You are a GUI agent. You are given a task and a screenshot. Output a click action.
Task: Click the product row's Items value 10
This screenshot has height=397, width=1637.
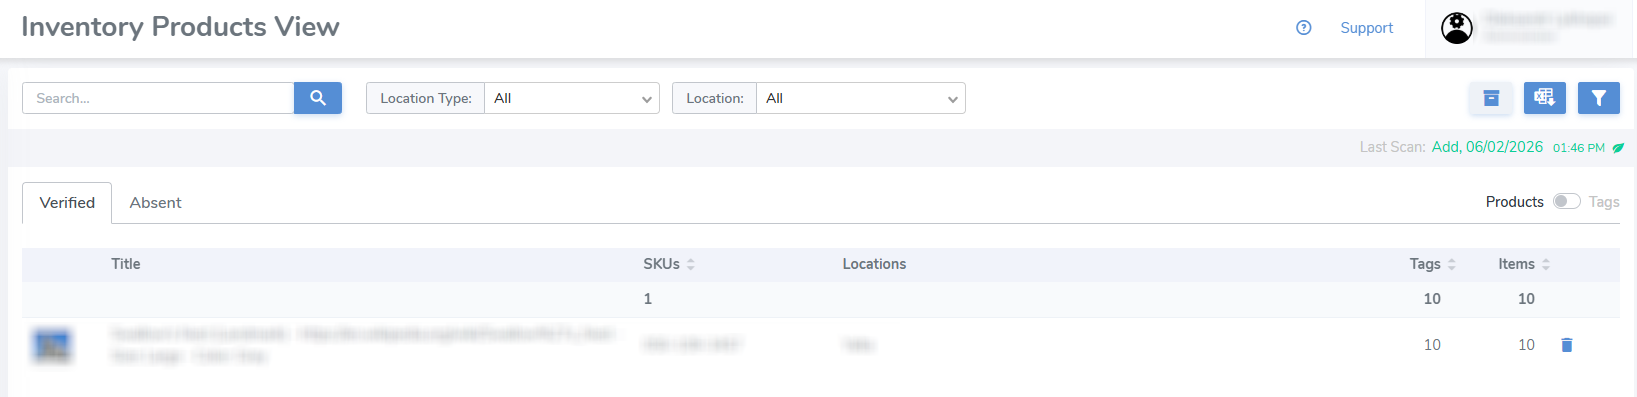click(x=1526, y=345)
